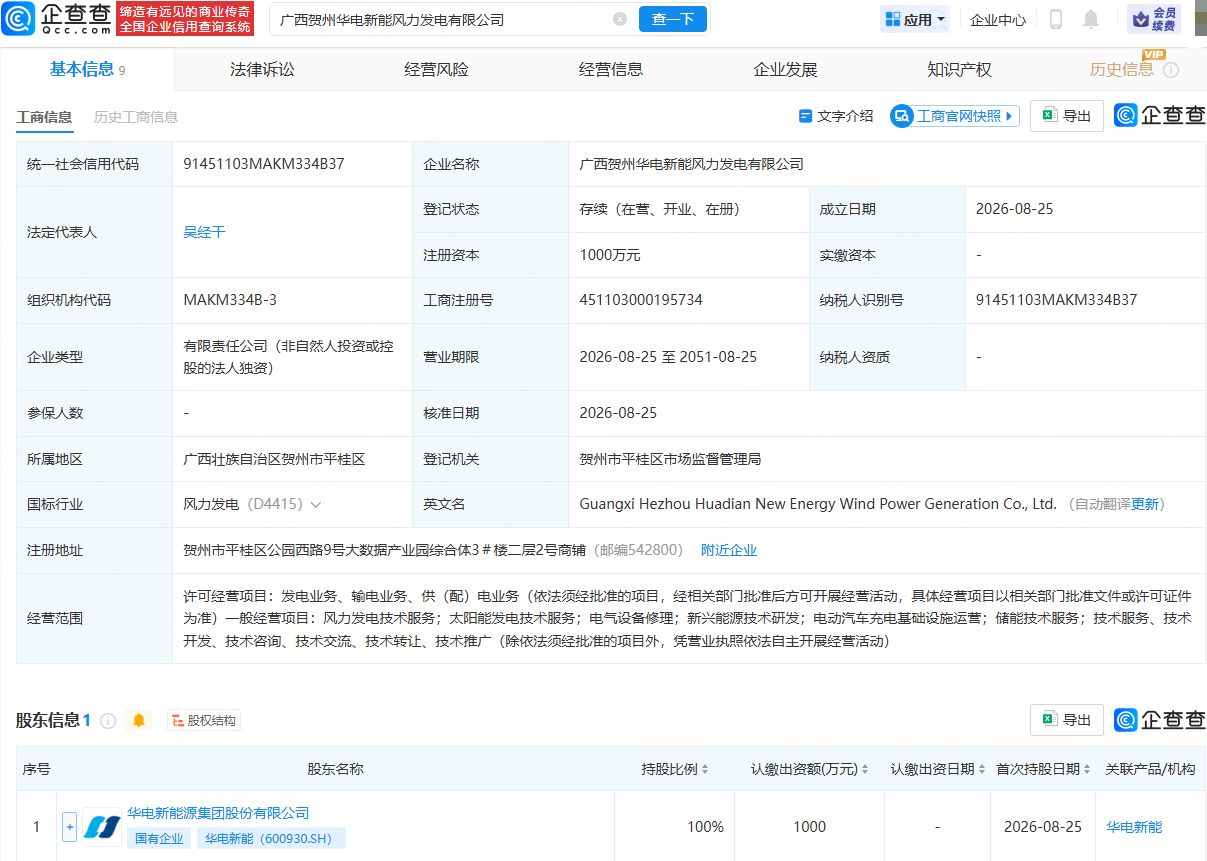1207x861 pixels.
Task: Switch to the 经营风险 tab
Action: [436, 69]
